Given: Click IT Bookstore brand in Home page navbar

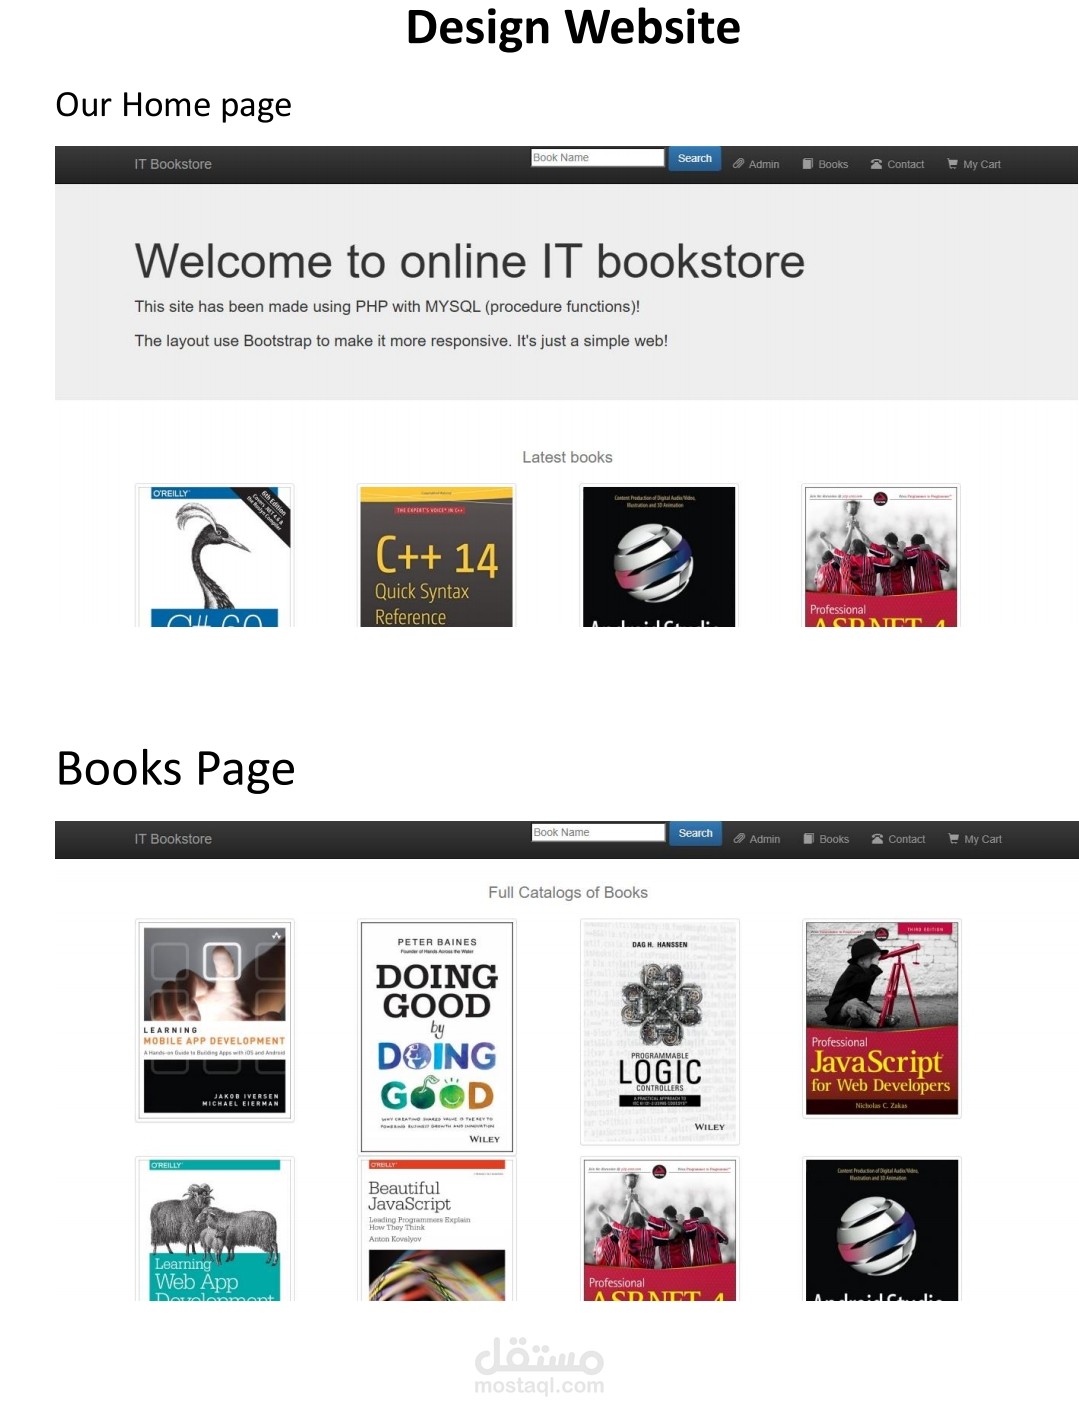Looking at the screenshot, I should pyautogui.click(x=173, y=164).
